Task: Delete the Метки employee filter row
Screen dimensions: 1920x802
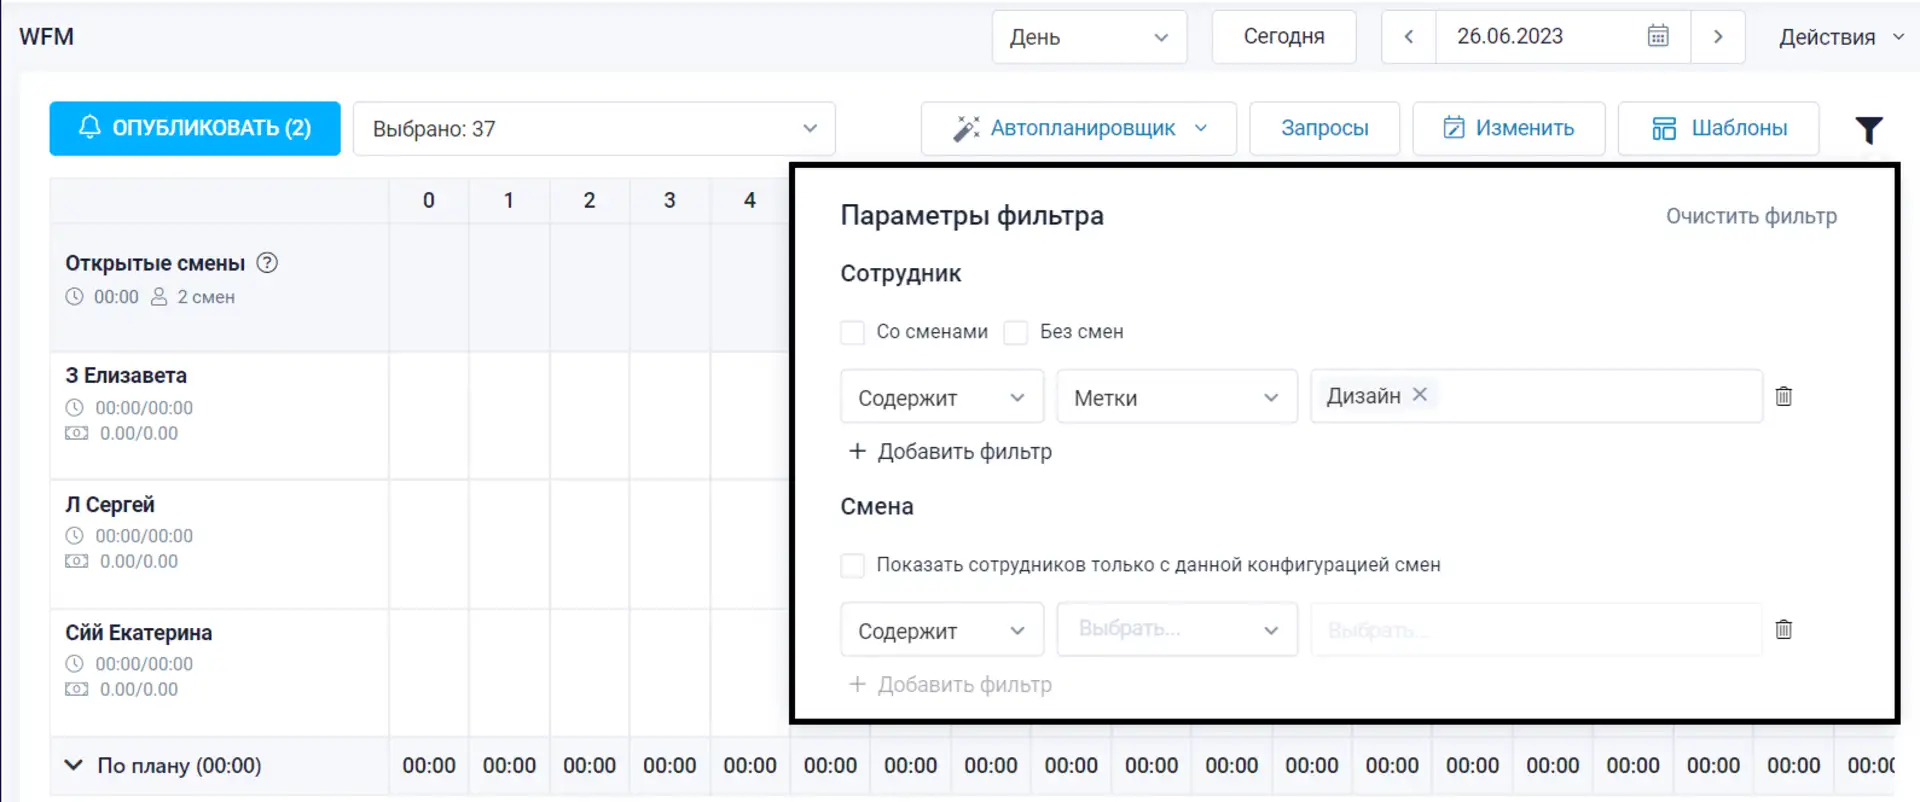Action: click(1784, 396)
